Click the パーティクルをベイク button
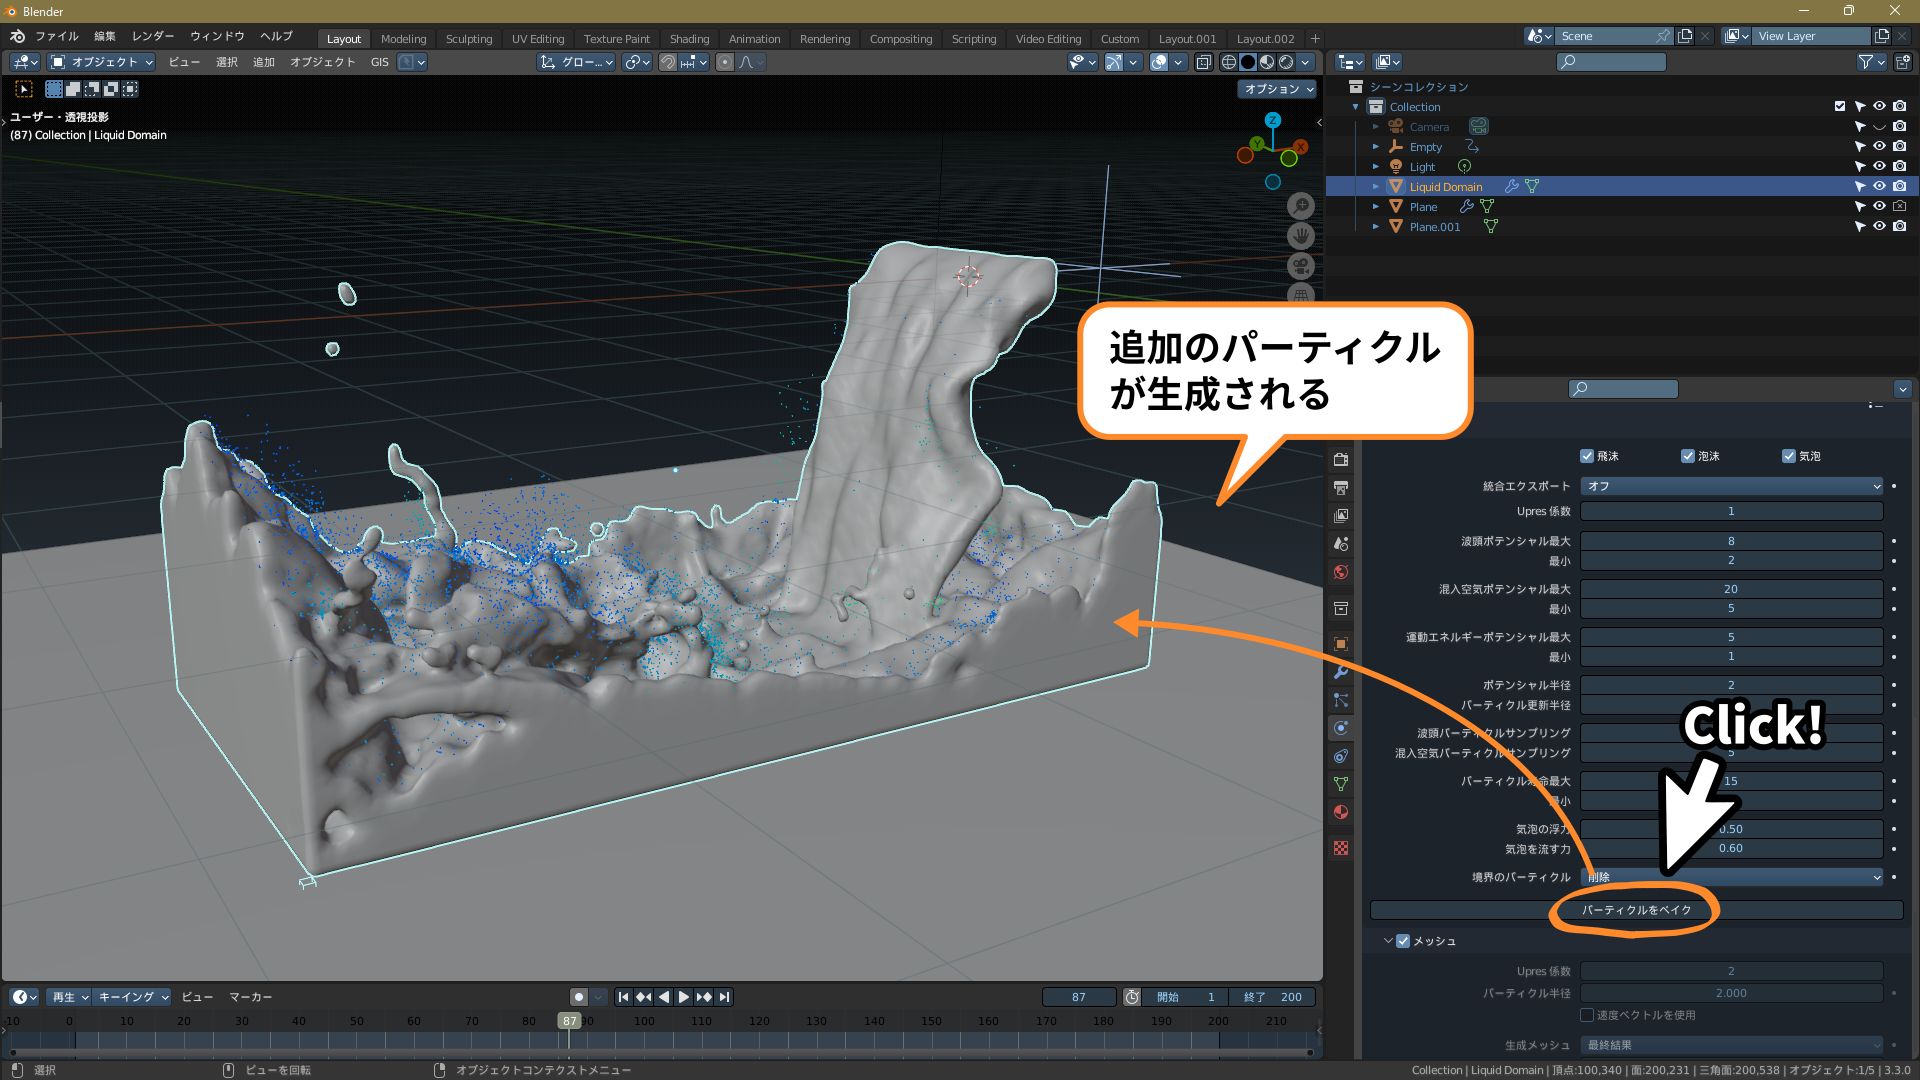Screen dimensions: 1920x1080 tap(1636, 910)
